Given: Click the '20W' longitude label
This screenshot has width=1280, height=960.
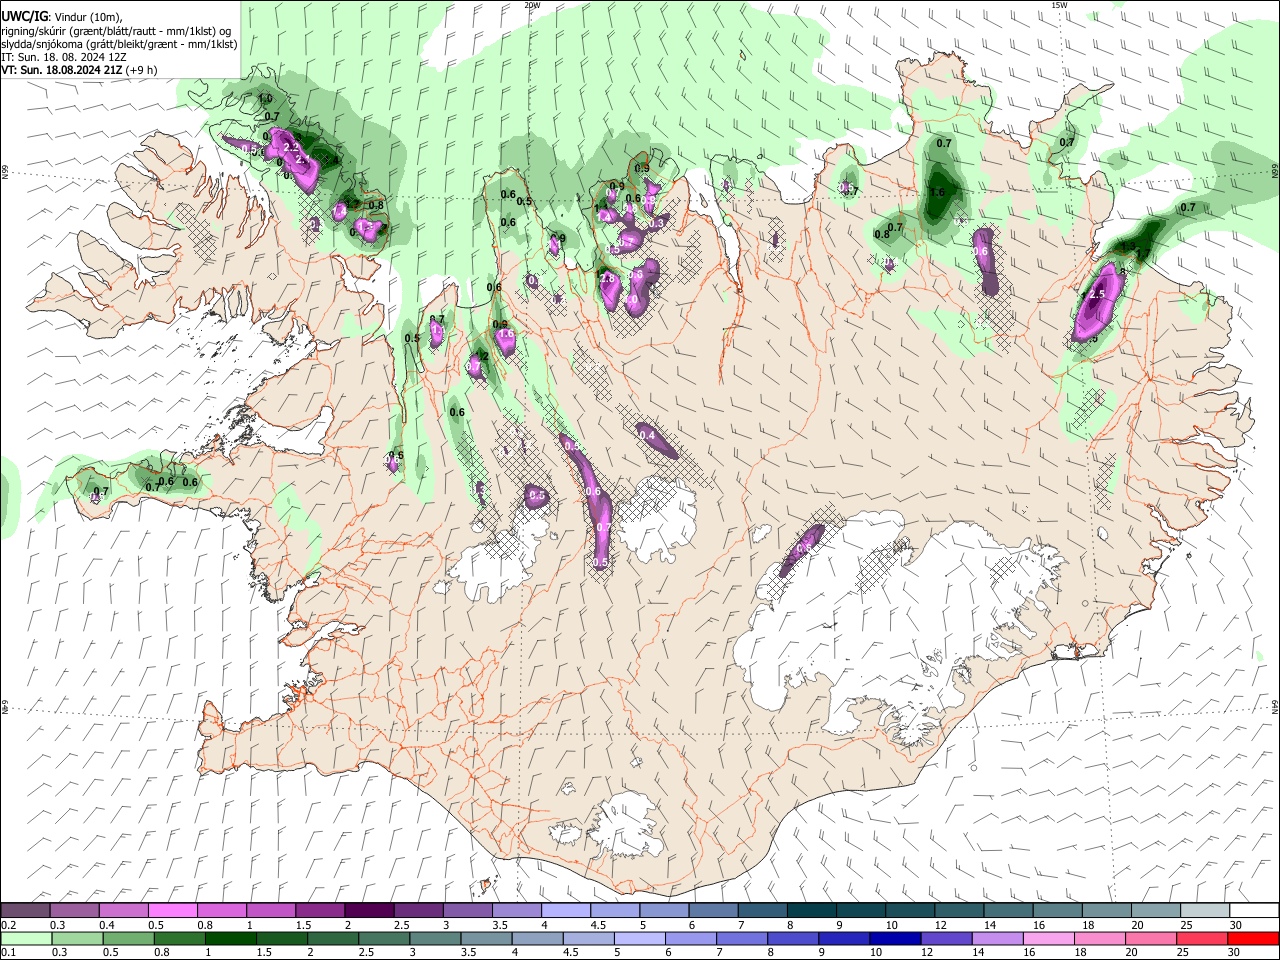Looking at the screenshot, I should click(532, 5).
